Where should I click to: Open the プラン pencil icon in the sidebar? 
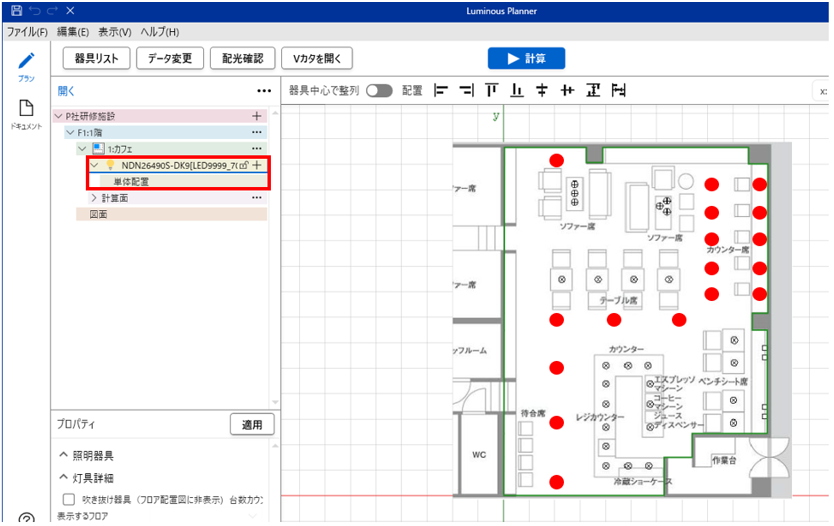(x=27, y=61)
